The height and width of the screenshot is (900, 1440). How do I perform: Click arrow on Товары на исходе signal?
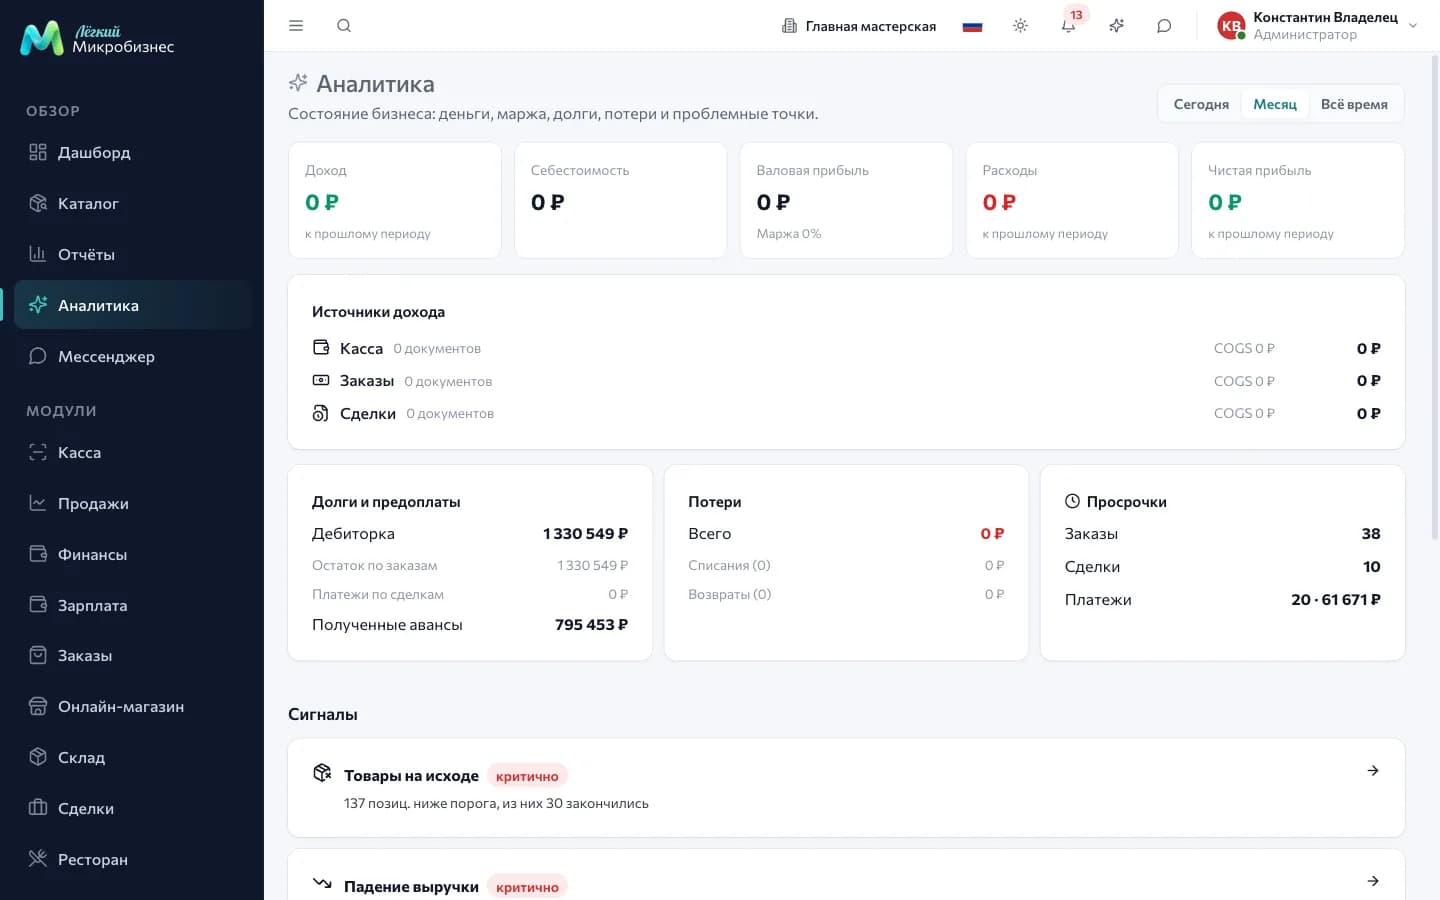point(1373,771)
